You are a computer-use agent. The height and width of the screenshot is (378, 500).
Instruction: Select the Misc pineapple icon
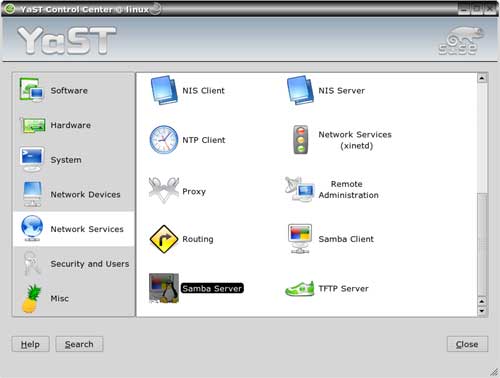pyautogui.click(x=32, y=298)
